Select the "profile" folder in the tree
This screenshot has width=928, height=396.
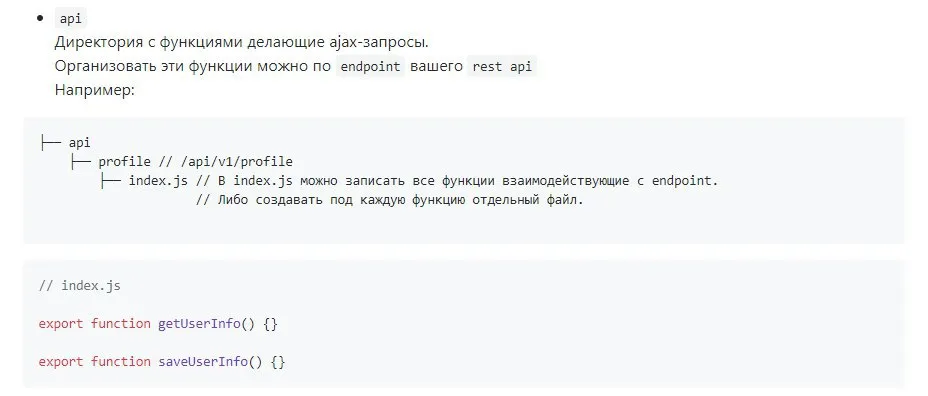pyautogui.click(x=124, y=162)
